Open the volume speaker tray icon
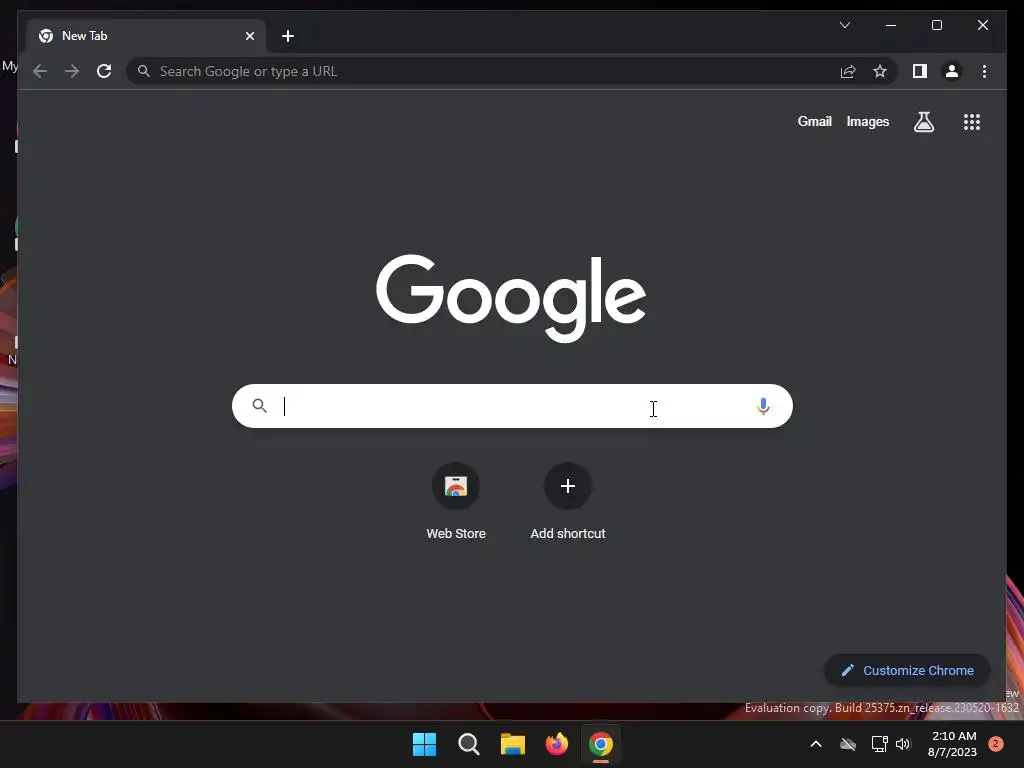The width and height of the screenshot is (1024, 768). coord(903,744)
